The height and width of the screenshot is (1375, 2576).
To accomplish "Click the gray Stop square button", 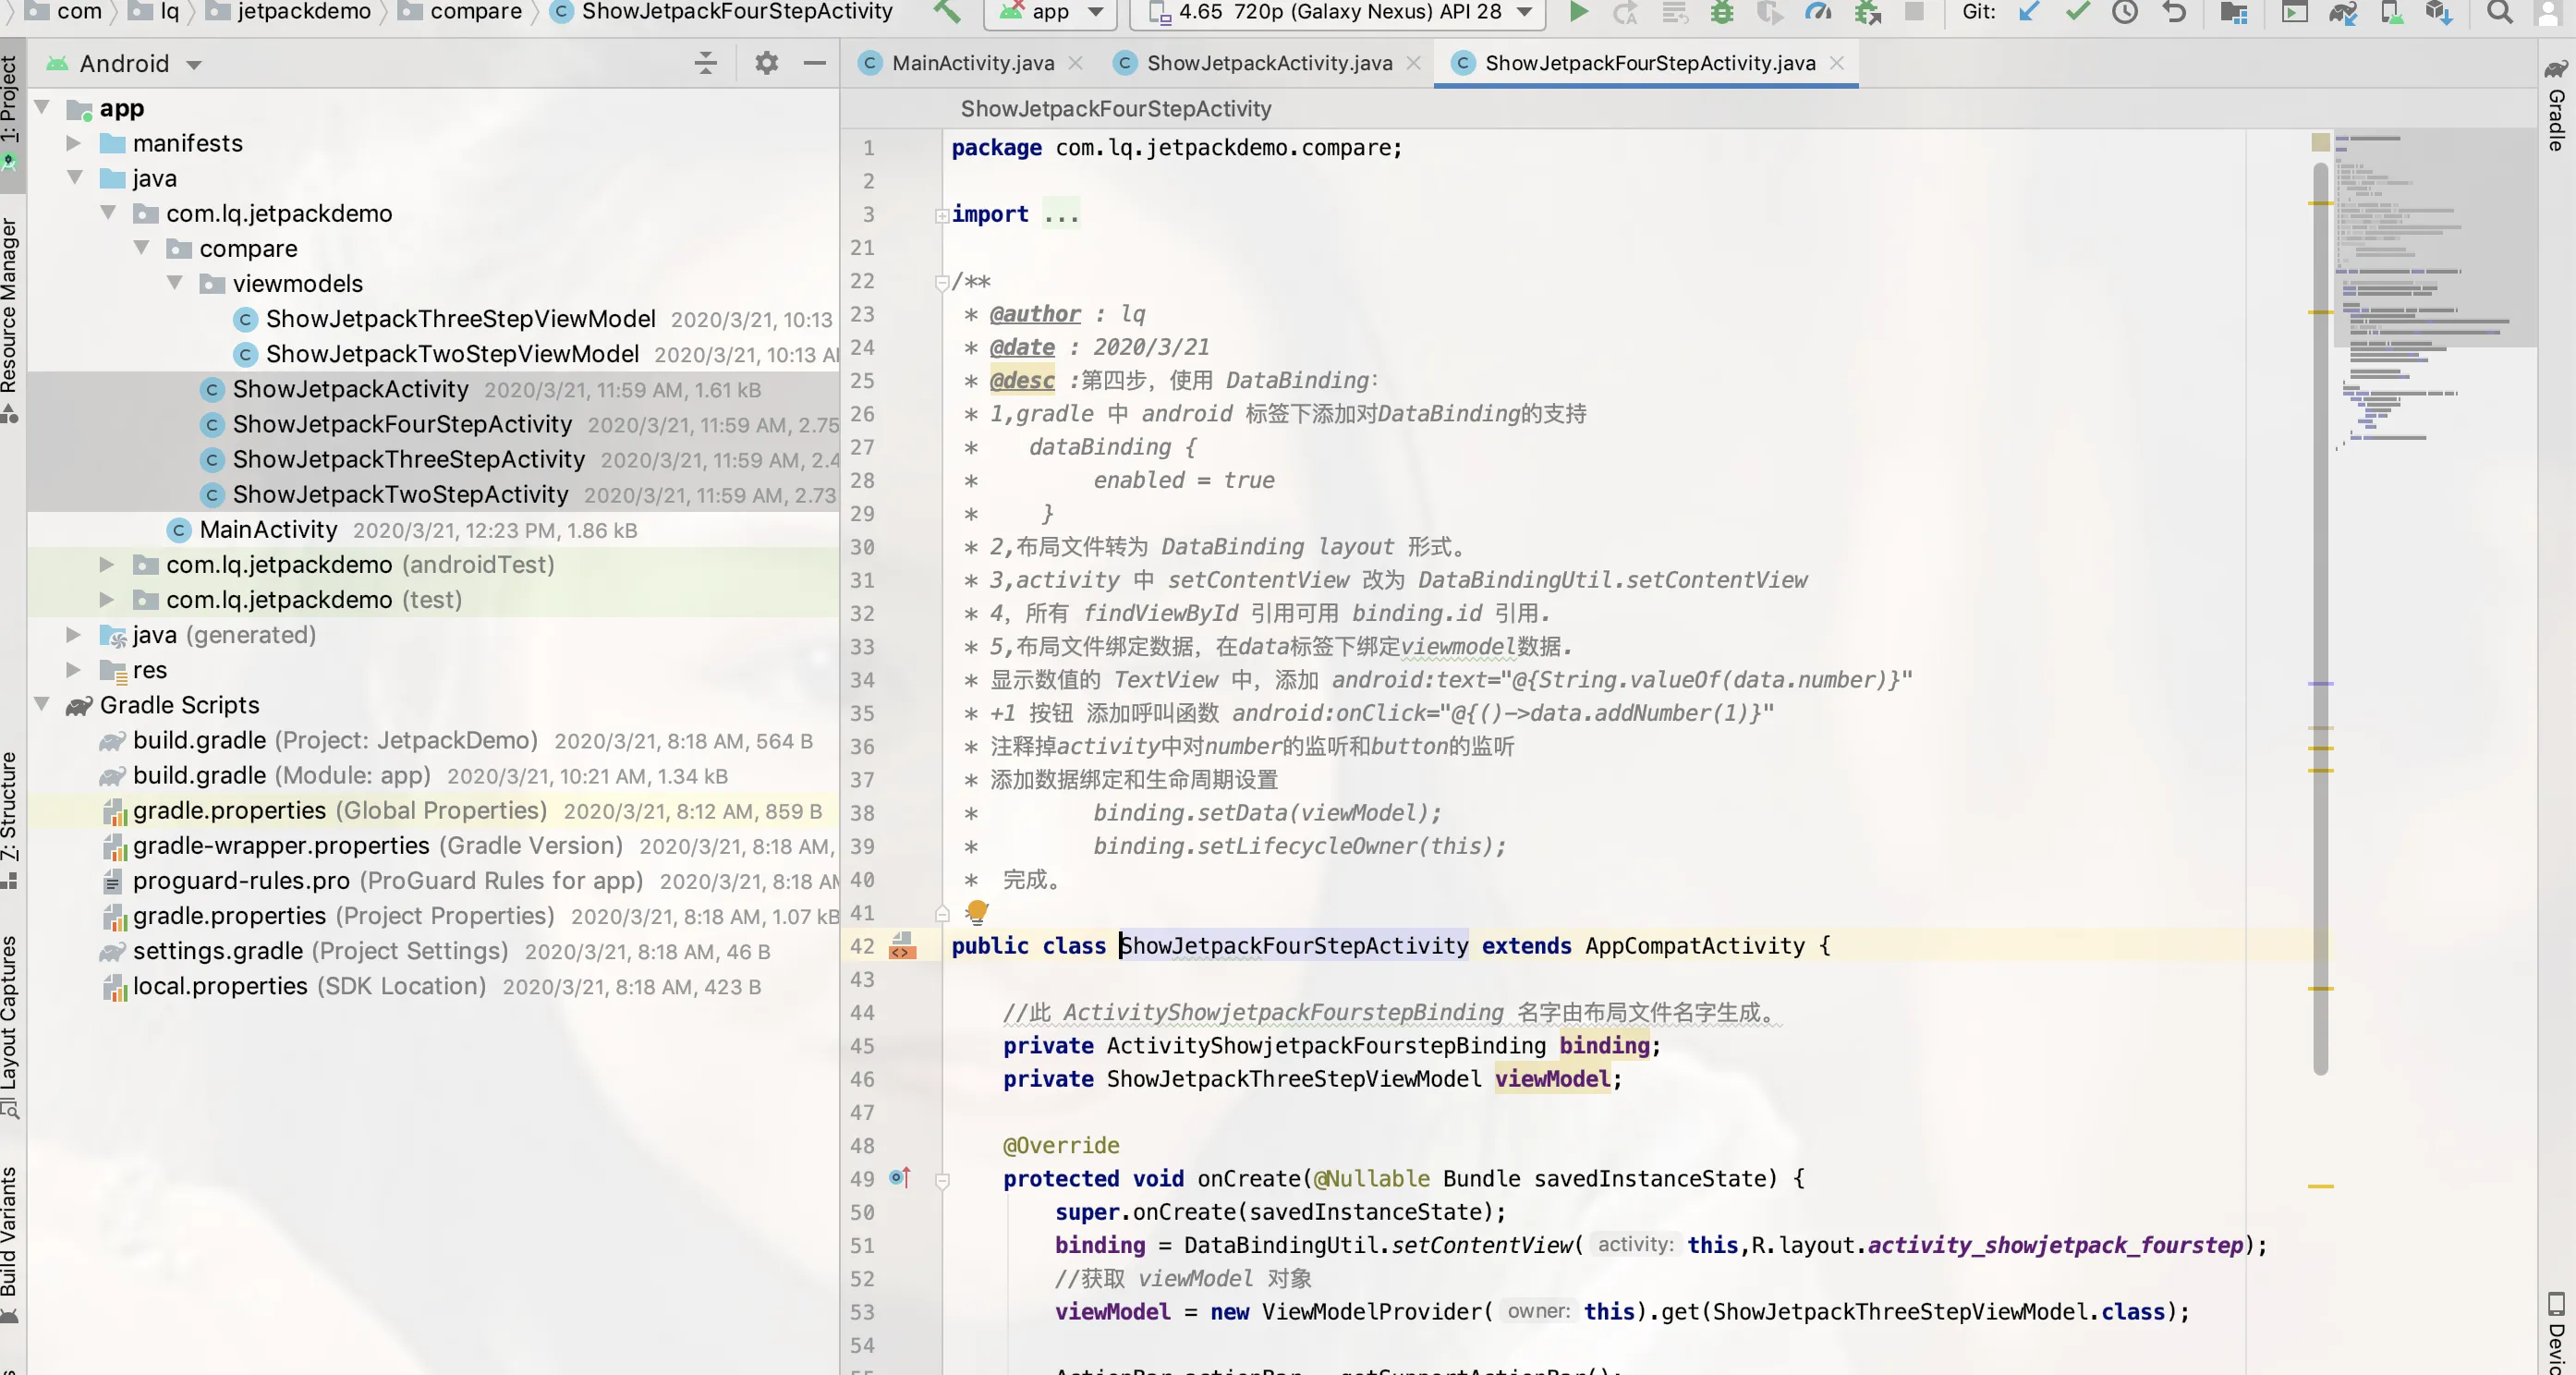I will click(1914, 12).
